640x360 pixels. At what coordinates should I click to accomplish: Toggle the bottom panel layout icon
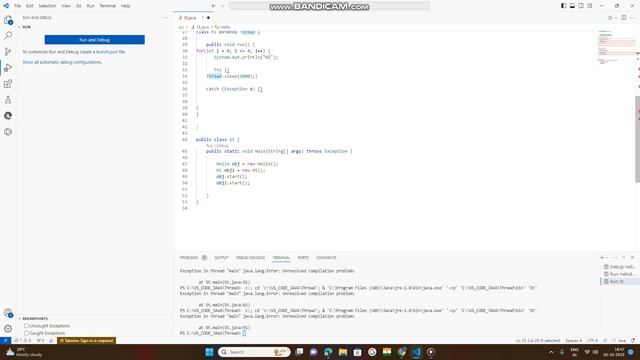(x=572, y=6)
